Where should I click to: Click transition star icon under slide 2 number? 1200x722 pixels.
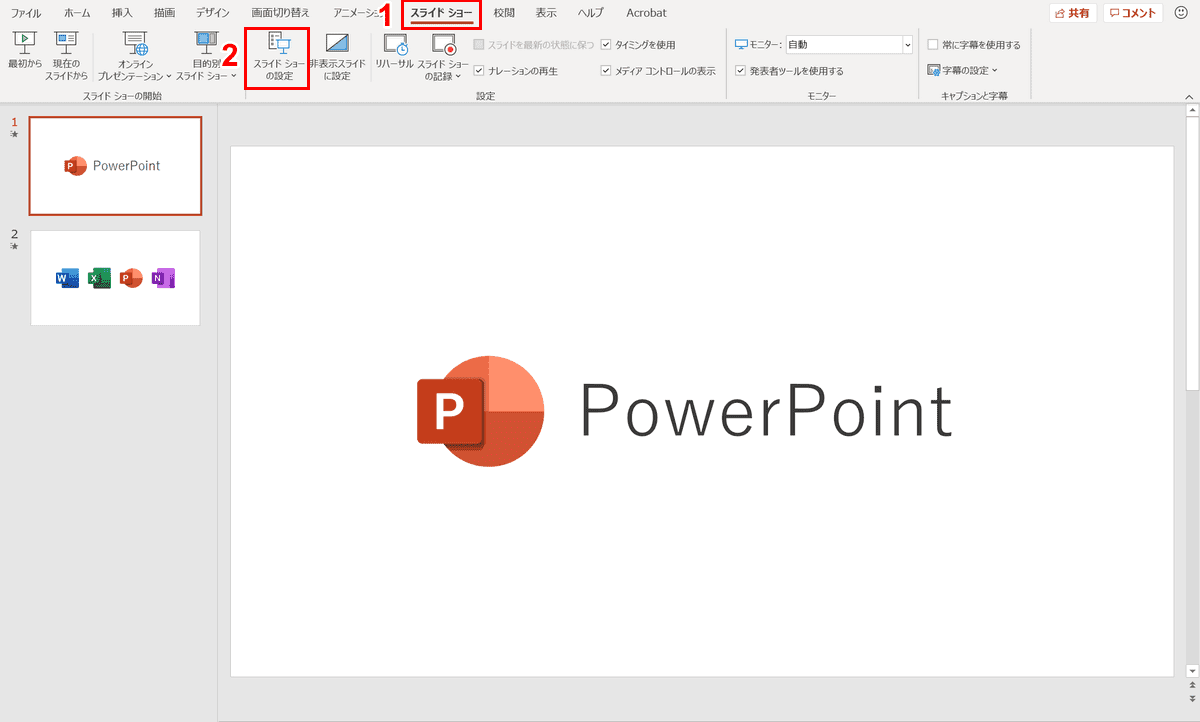click(14, 246)
